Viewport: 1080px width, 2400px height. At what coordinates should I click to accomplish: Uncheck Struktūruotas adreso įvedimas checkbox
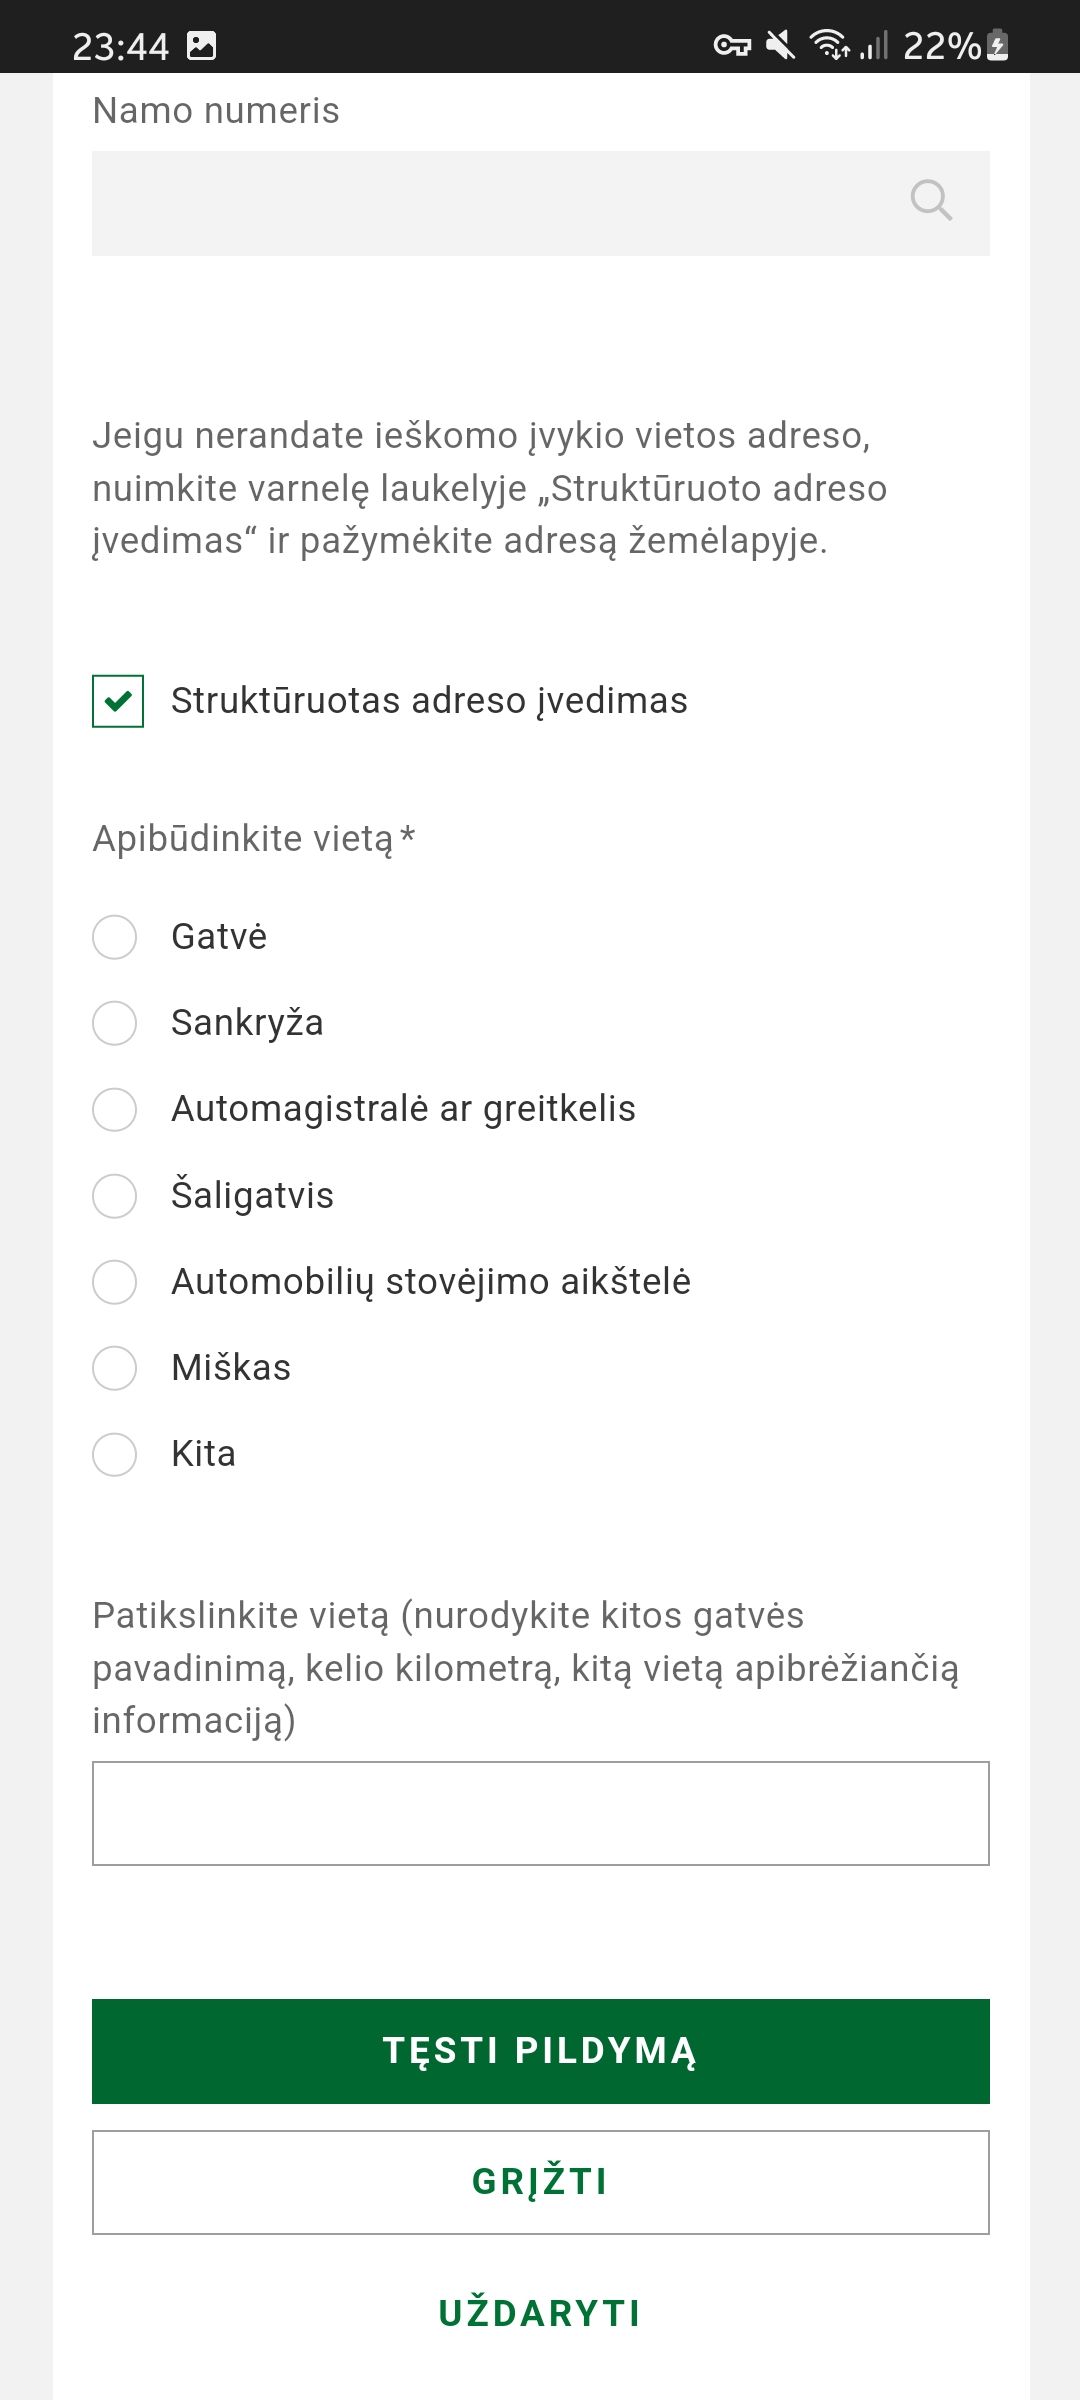[118, 701]
